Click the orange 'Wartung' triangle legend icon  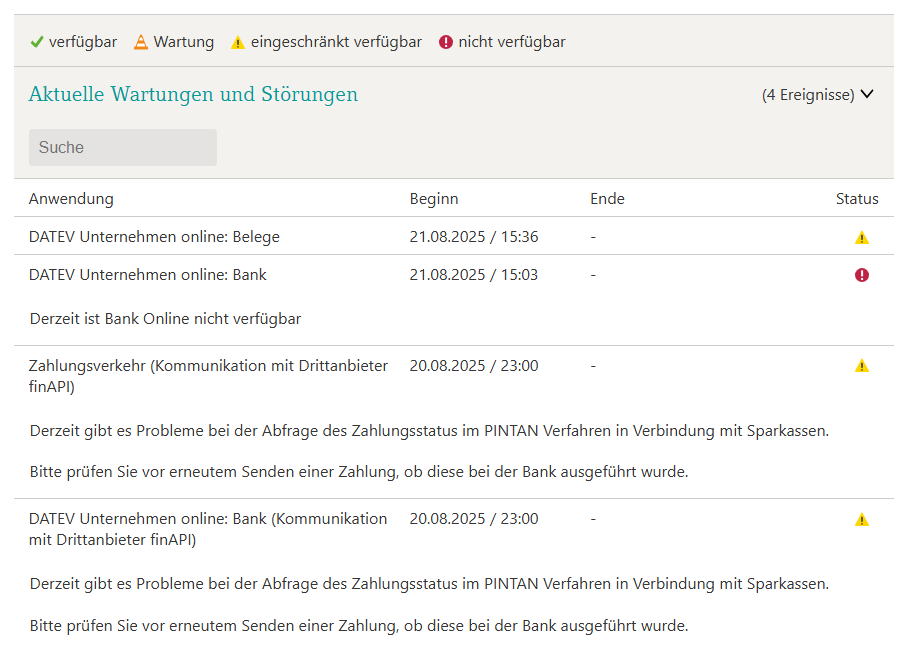click(x=141, y=42)
